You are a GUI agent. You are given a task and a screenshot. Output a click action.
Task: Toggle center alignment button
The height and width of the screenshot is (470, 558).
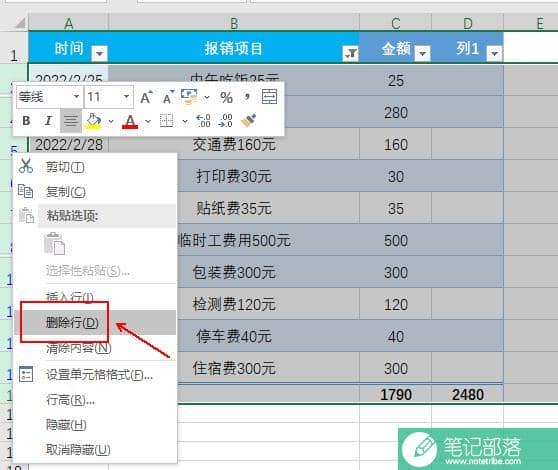tap(70, 121)
